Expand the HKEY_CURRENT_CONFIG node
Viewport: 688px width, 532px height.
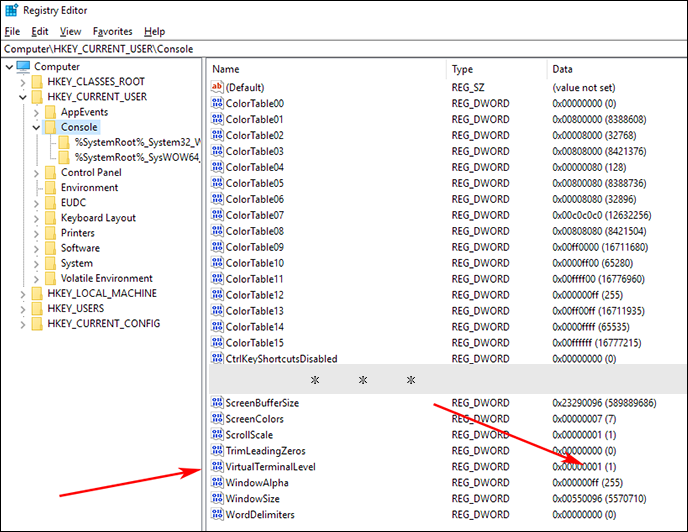(x=23, y=324)
